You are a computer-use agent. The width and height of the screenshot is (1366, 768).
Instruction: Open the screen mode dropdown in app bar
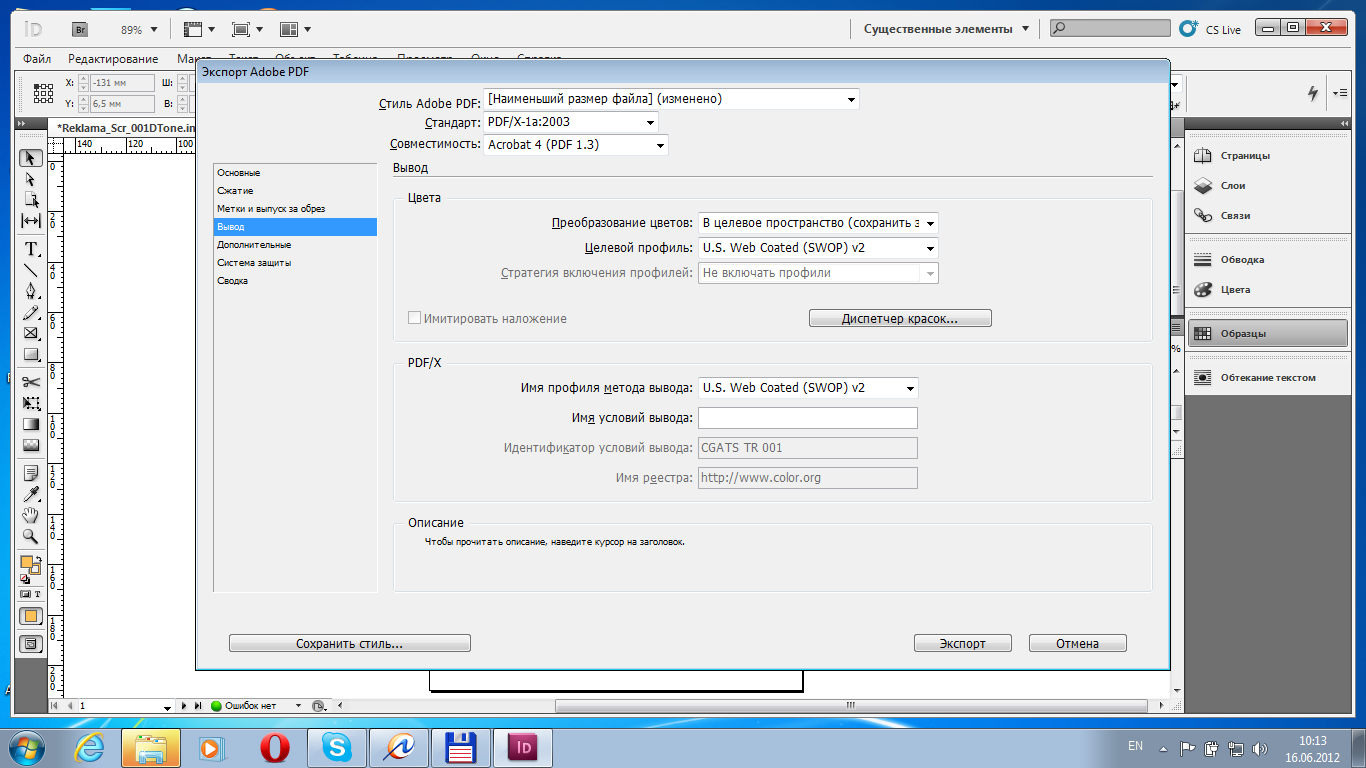tap(246, 29)
